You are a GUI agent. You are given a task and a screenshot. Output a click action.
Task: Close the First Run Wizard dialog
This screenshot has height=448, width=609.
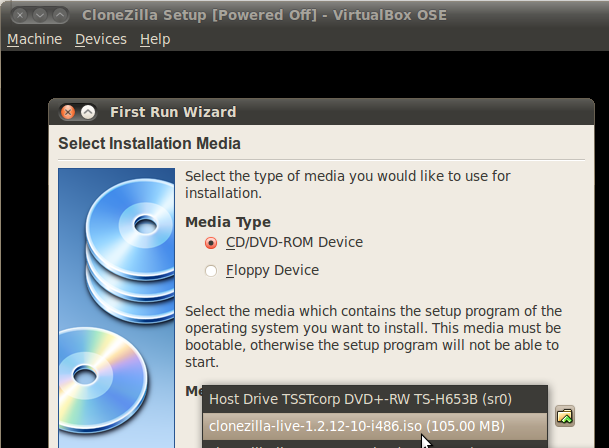point(68,112)
